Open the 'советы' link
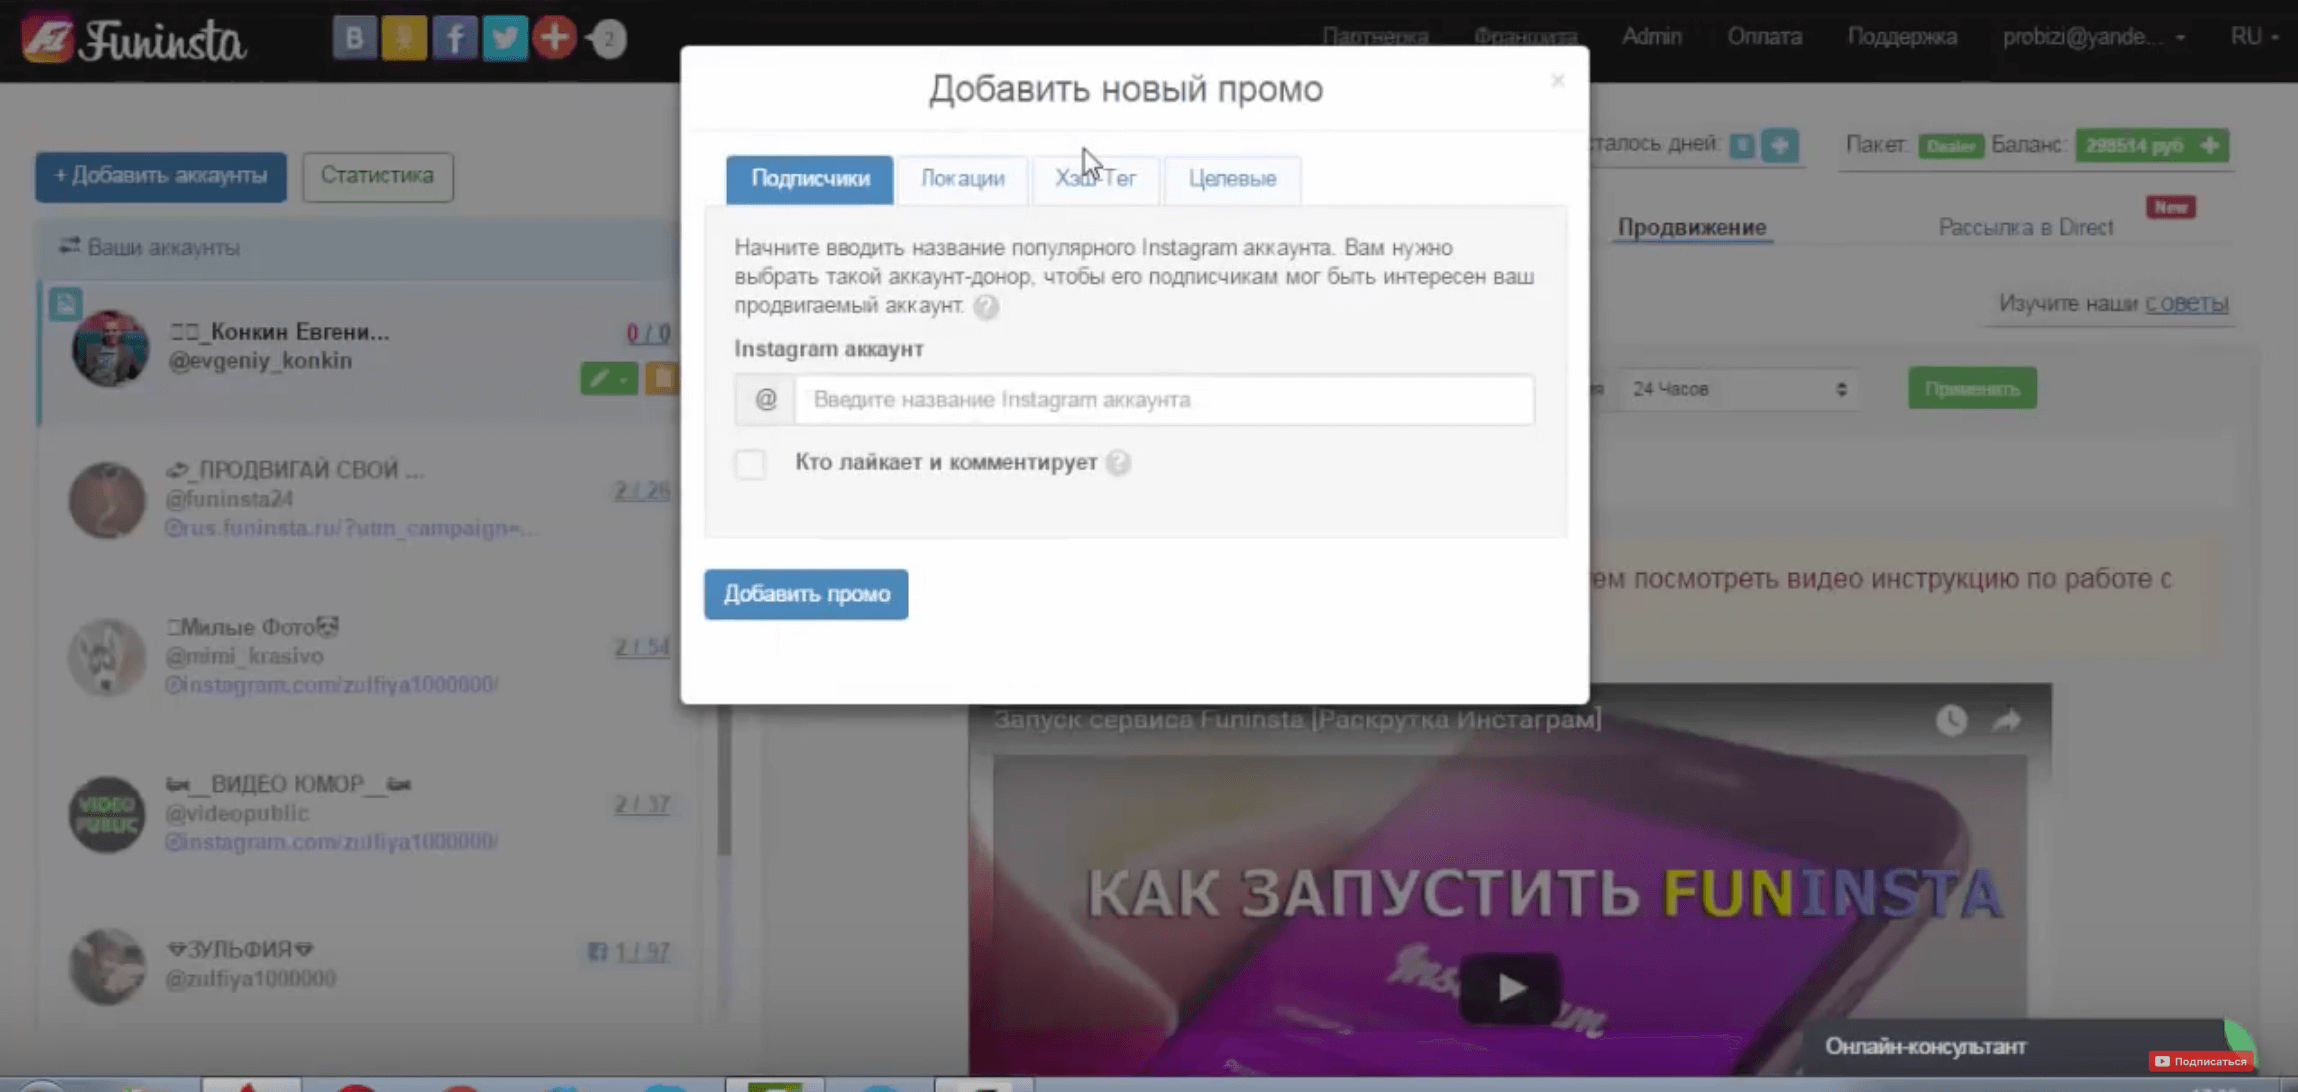Image resolution: width=2298 pixels, height=1092 pixels. tap(2186, 303)
